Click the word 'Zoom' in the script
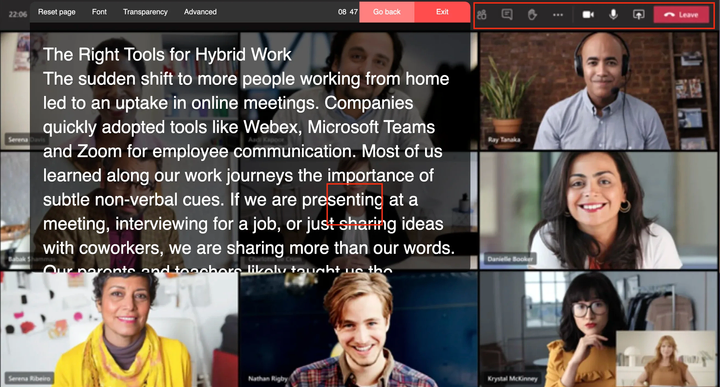This screenshot has height=387, width=720. 99,151
